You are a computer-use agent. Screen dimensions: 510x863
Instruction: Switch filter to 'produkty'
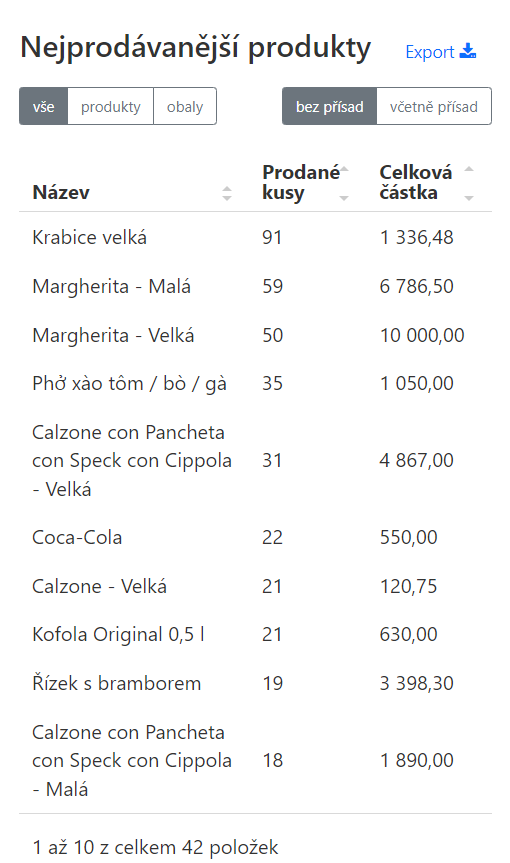pos(111,106)
